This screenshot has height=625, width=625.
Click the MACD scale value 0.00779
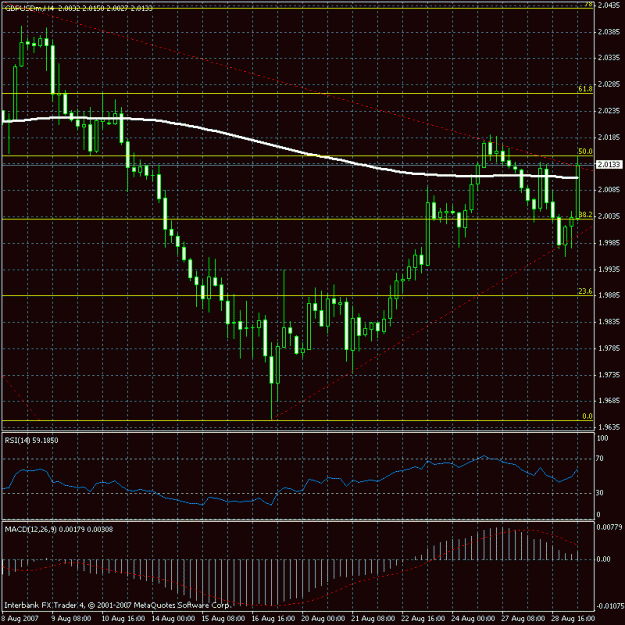point(609,527)
